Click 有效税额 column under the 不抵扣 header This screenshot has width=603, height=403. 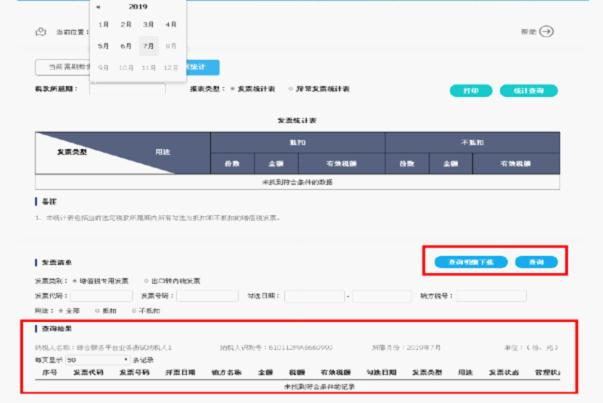[516, 163]
